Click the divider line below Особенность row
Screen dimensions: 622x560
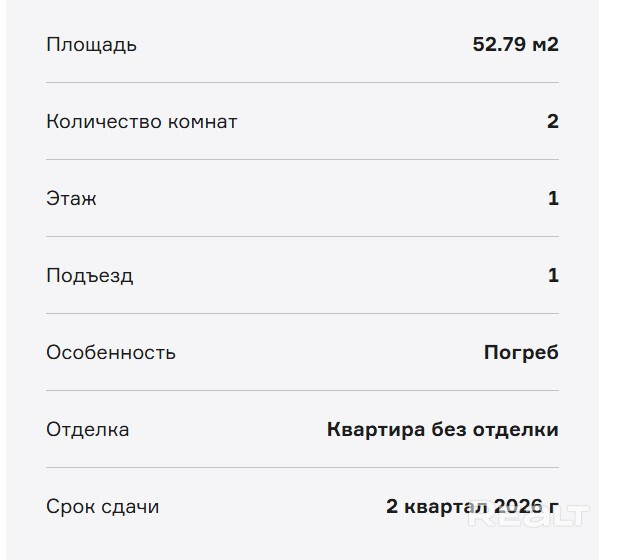coord(302,391)
